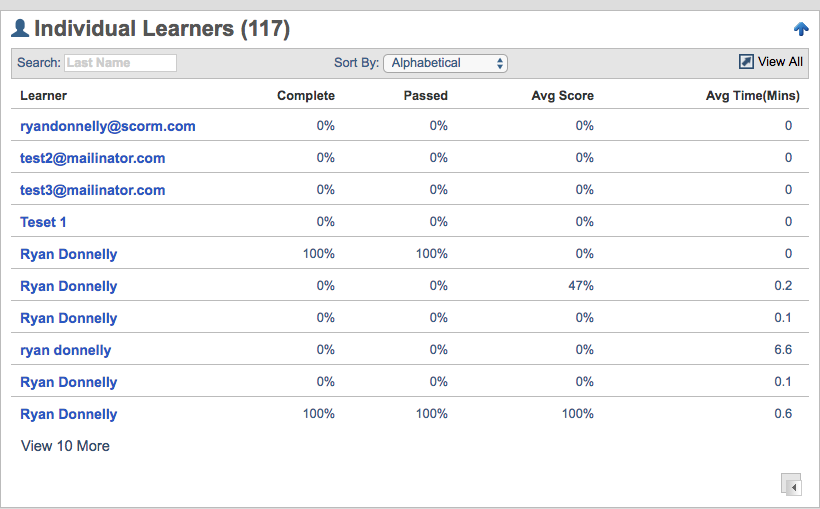Expand list with View 10 More
Viewport: 820px width, 509px height.
pos(65,446)
